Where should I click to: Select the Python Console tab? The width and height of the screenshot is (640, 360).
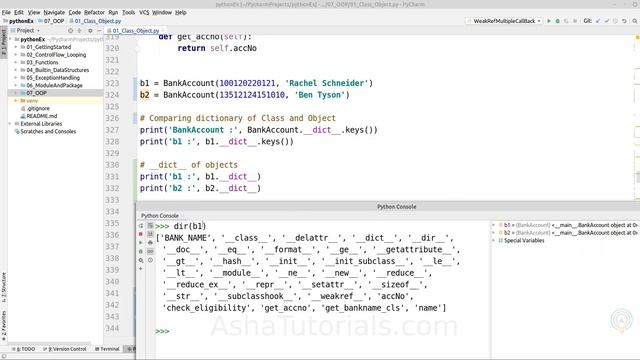click(160, 216)
